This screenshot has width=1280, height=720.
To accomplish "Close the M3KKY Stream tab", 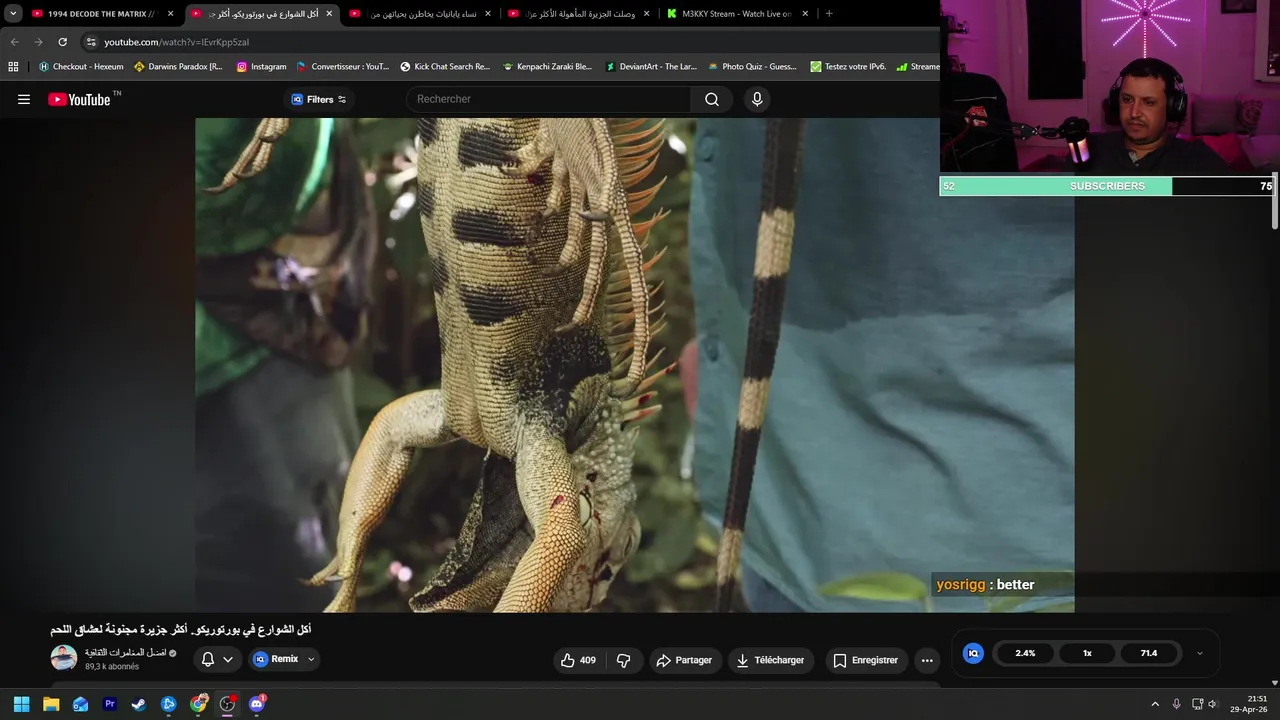I will [805, 14].
